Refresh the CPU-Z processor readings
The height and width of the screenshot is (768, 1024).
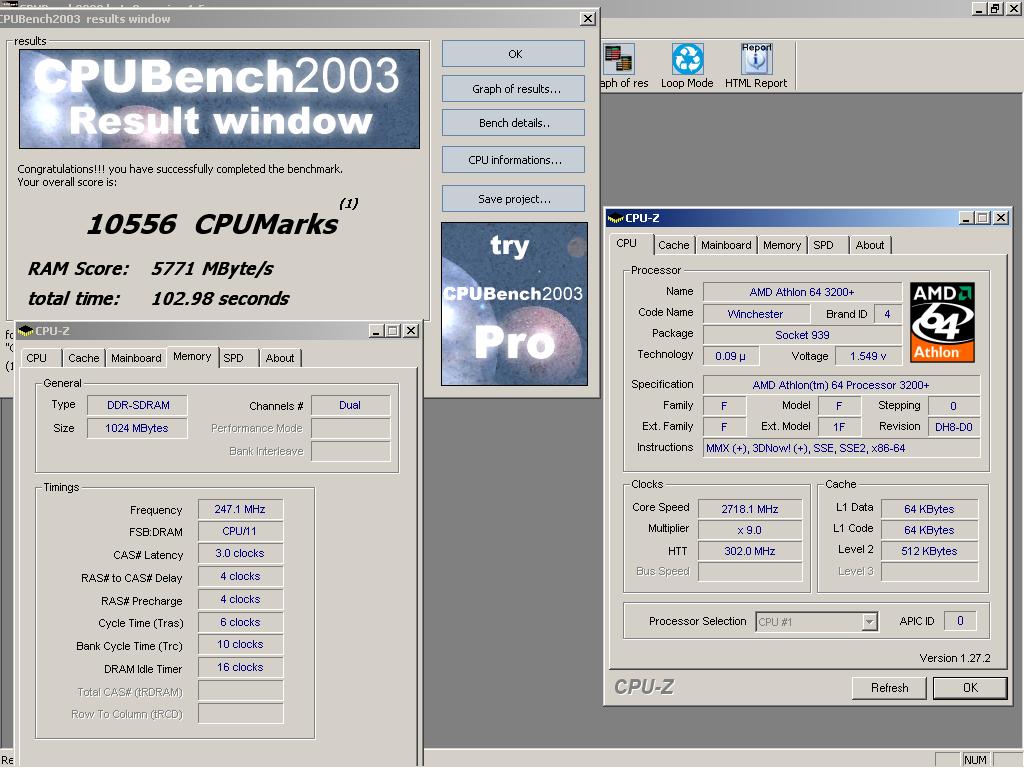pos(889,688)
